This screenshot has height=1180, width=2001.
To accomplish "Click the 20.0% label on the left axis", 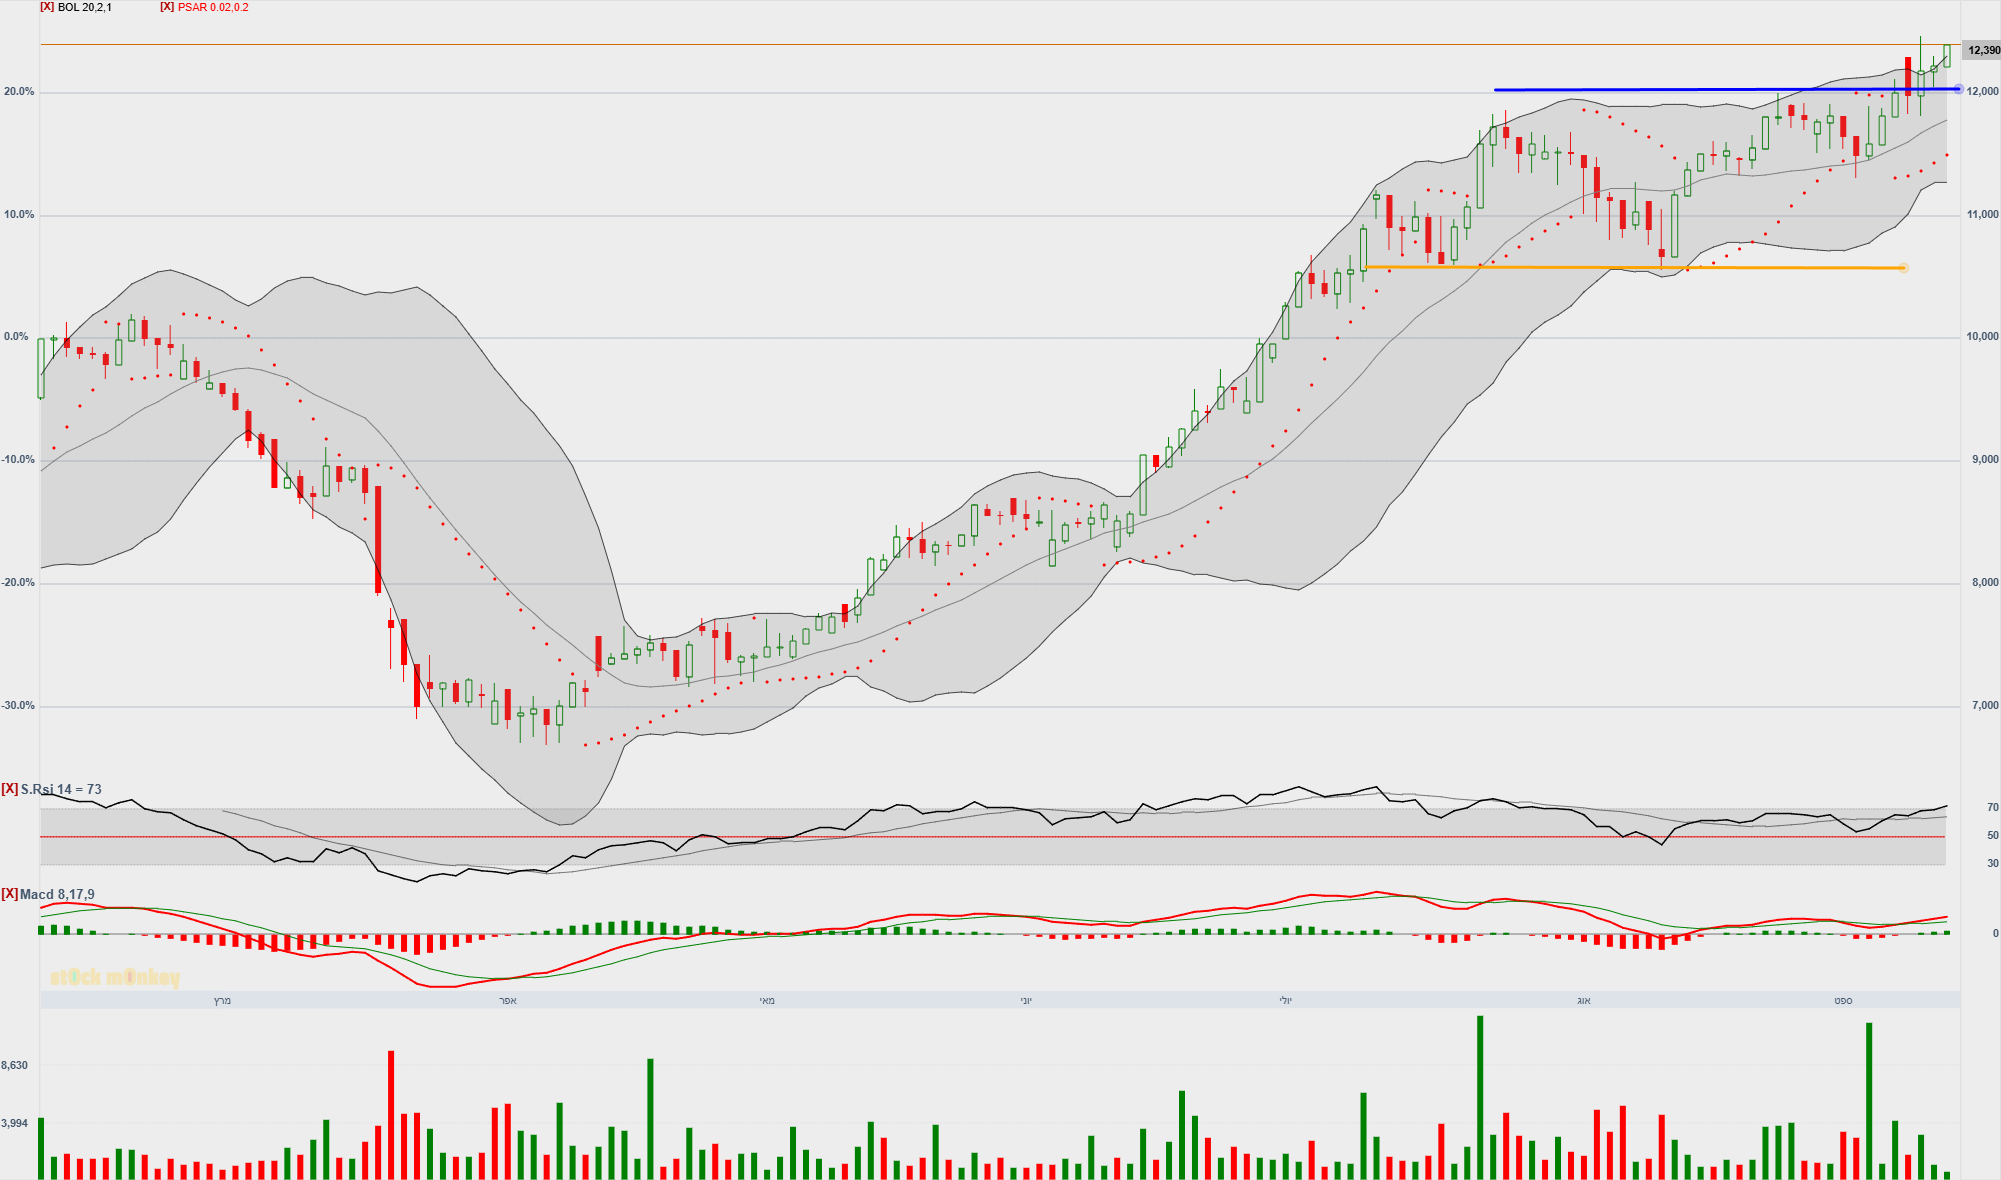I will pos(19,92).
